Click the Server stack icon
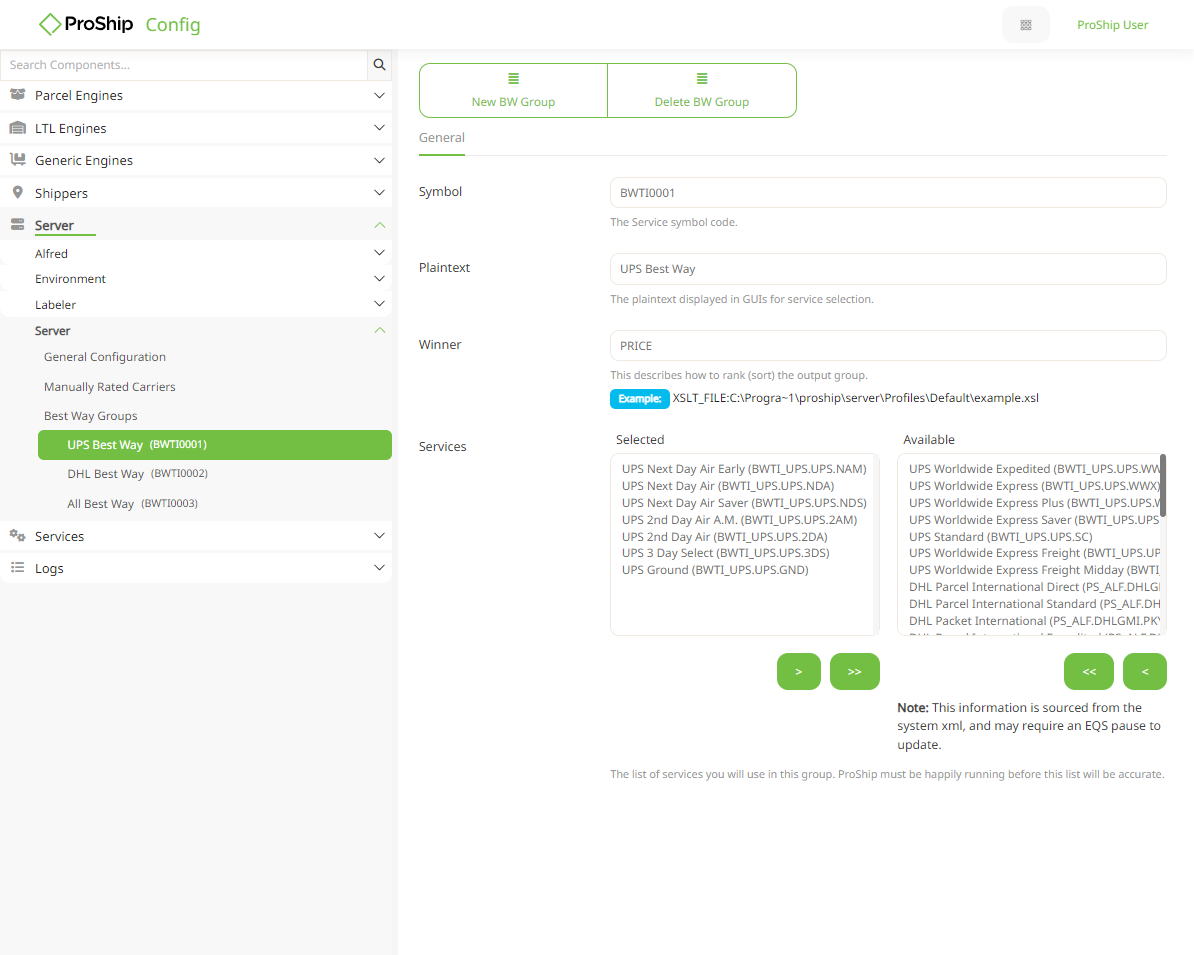Viewport: 1194px width, 955px height. point(18,225)
